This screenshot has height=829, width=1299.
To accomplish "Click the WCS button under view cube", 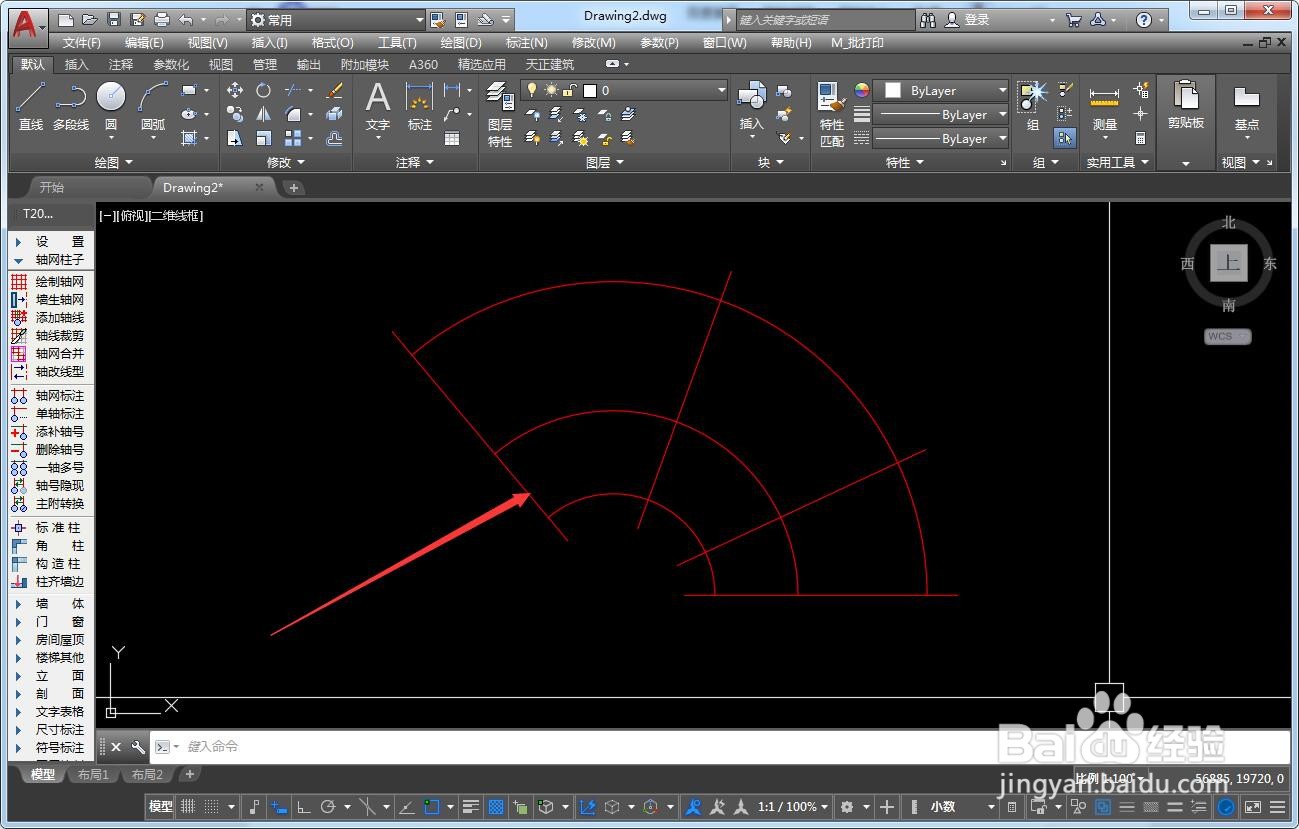I will click(1227, 336).
